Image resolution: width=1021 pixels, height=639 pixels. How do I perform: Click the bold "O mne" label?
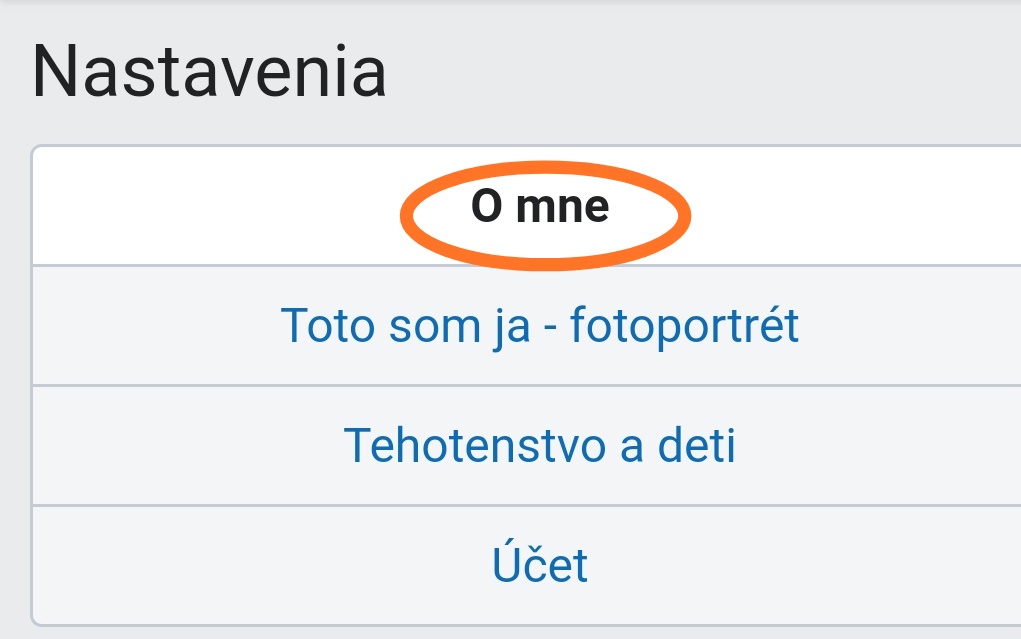(540, 207)
